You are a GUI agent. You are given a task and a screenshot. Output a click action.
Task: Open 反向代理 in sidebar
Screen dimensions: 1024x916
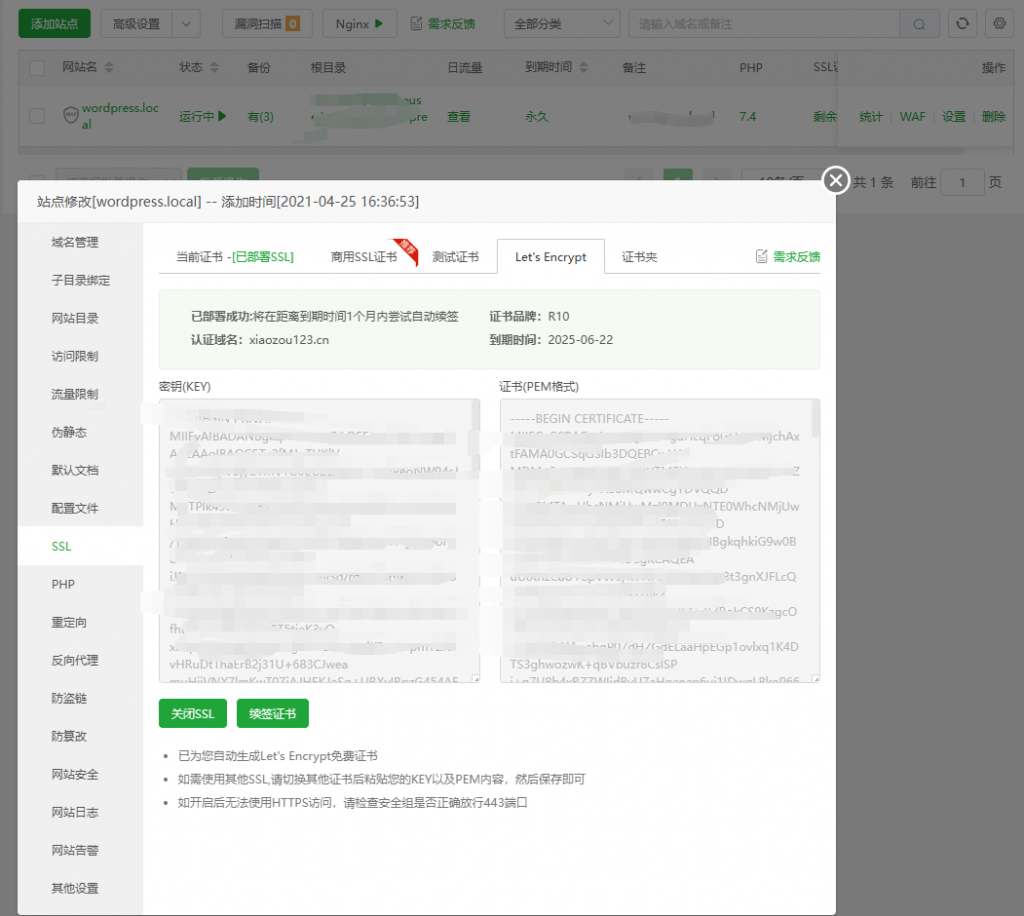(75, 660)
